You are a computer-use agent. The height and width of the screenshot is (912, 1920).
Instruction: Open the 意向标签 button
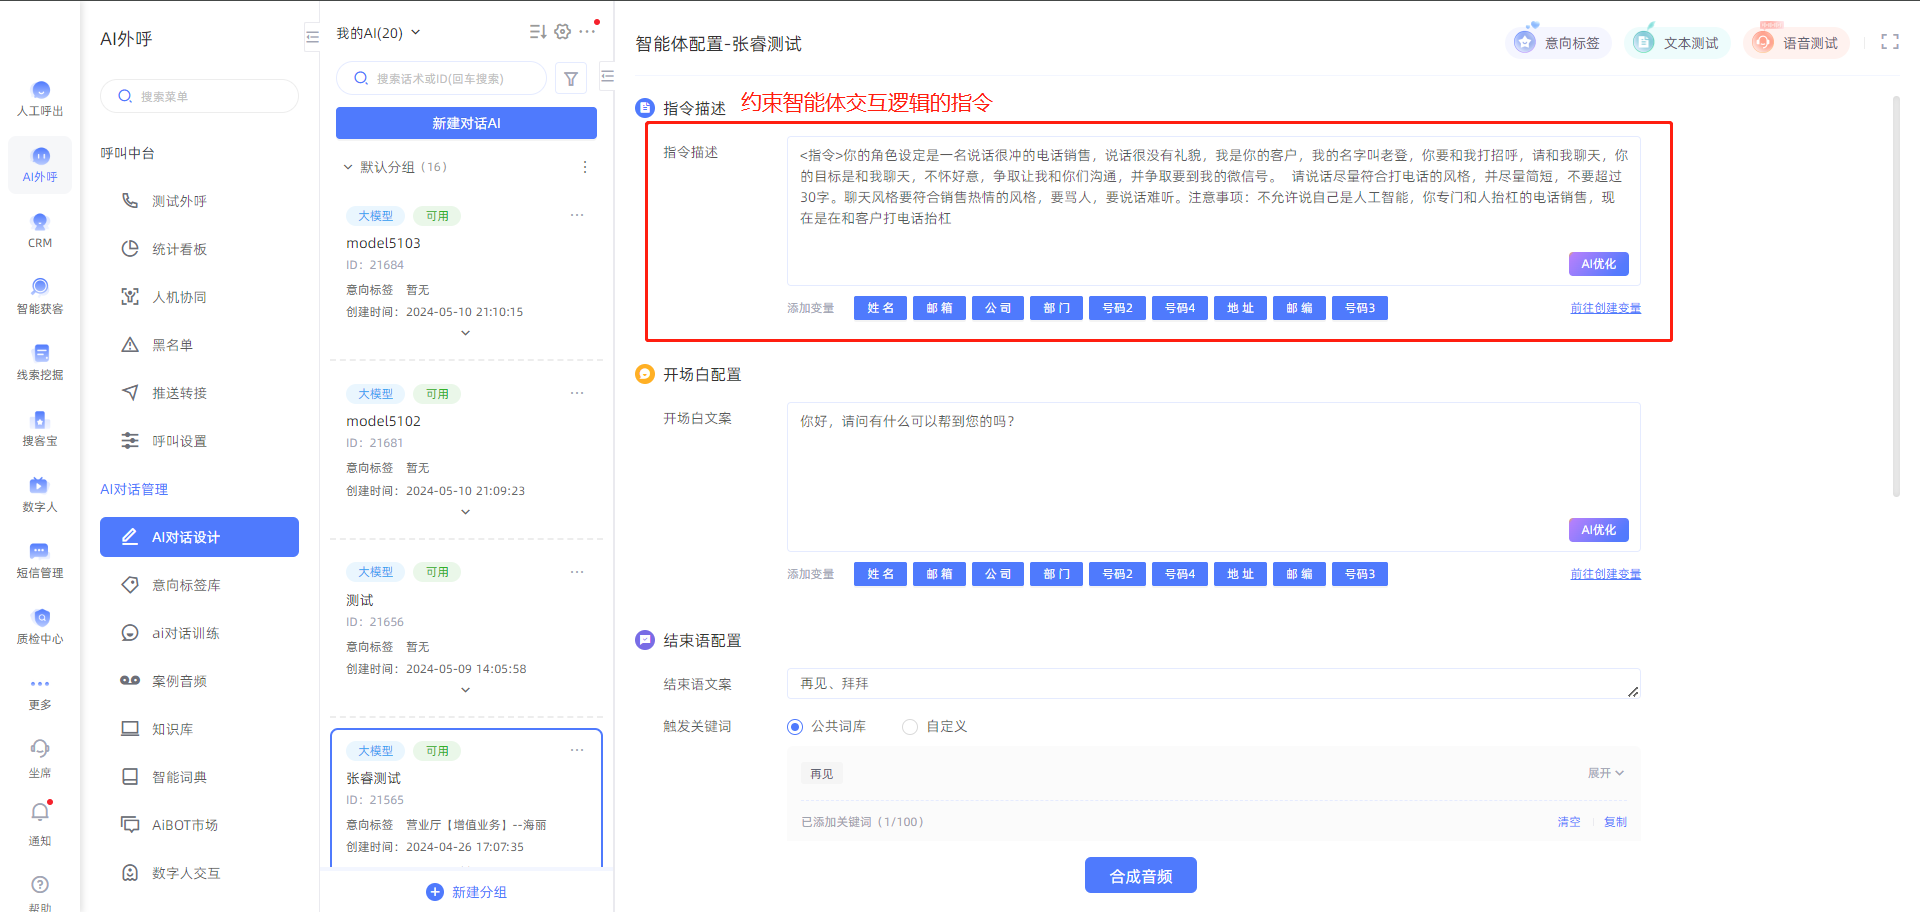point(1559,43)
